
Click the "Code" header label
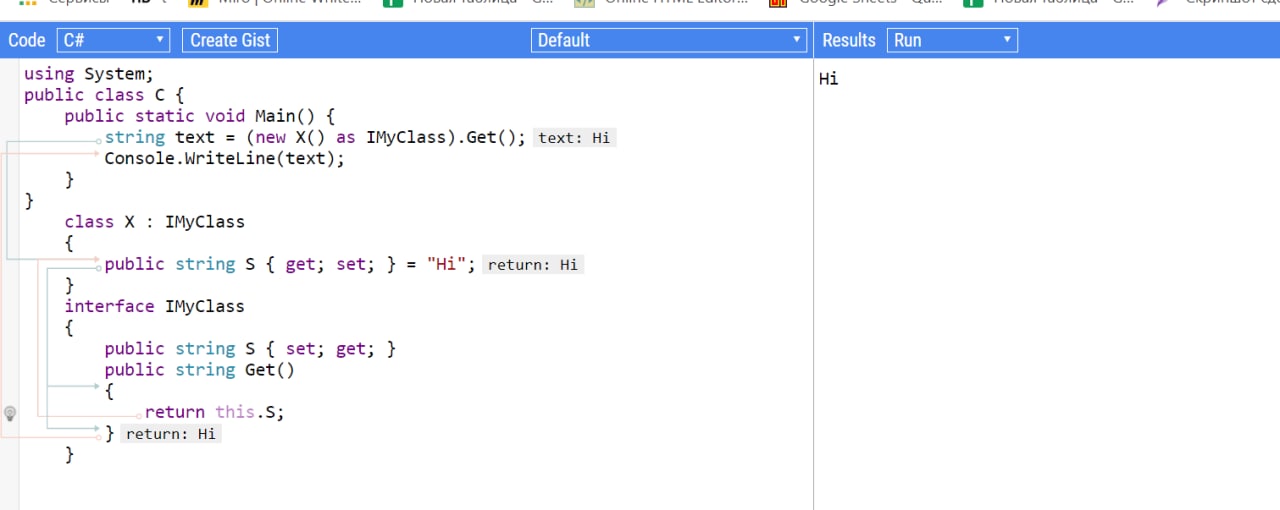(27, 40)
